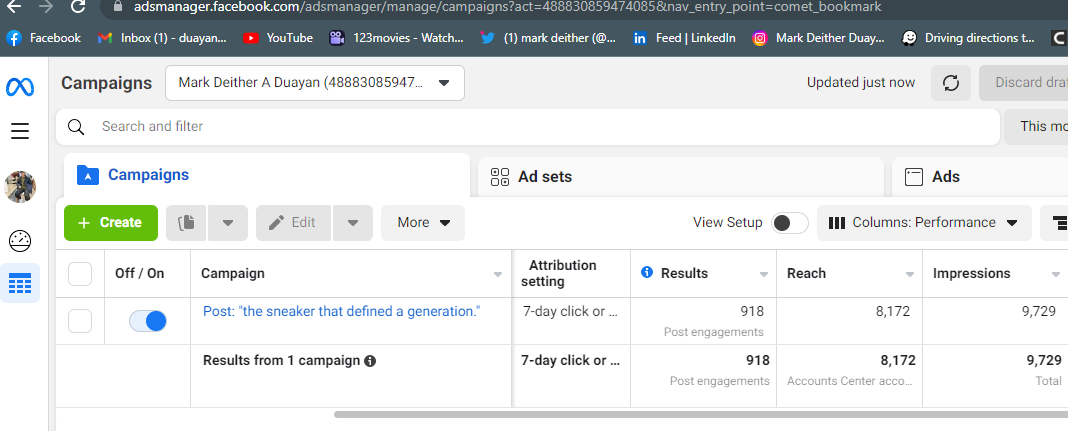Switch to the Ads tab
Screen dimensions: 1068x431
click(x=945, y=177)
